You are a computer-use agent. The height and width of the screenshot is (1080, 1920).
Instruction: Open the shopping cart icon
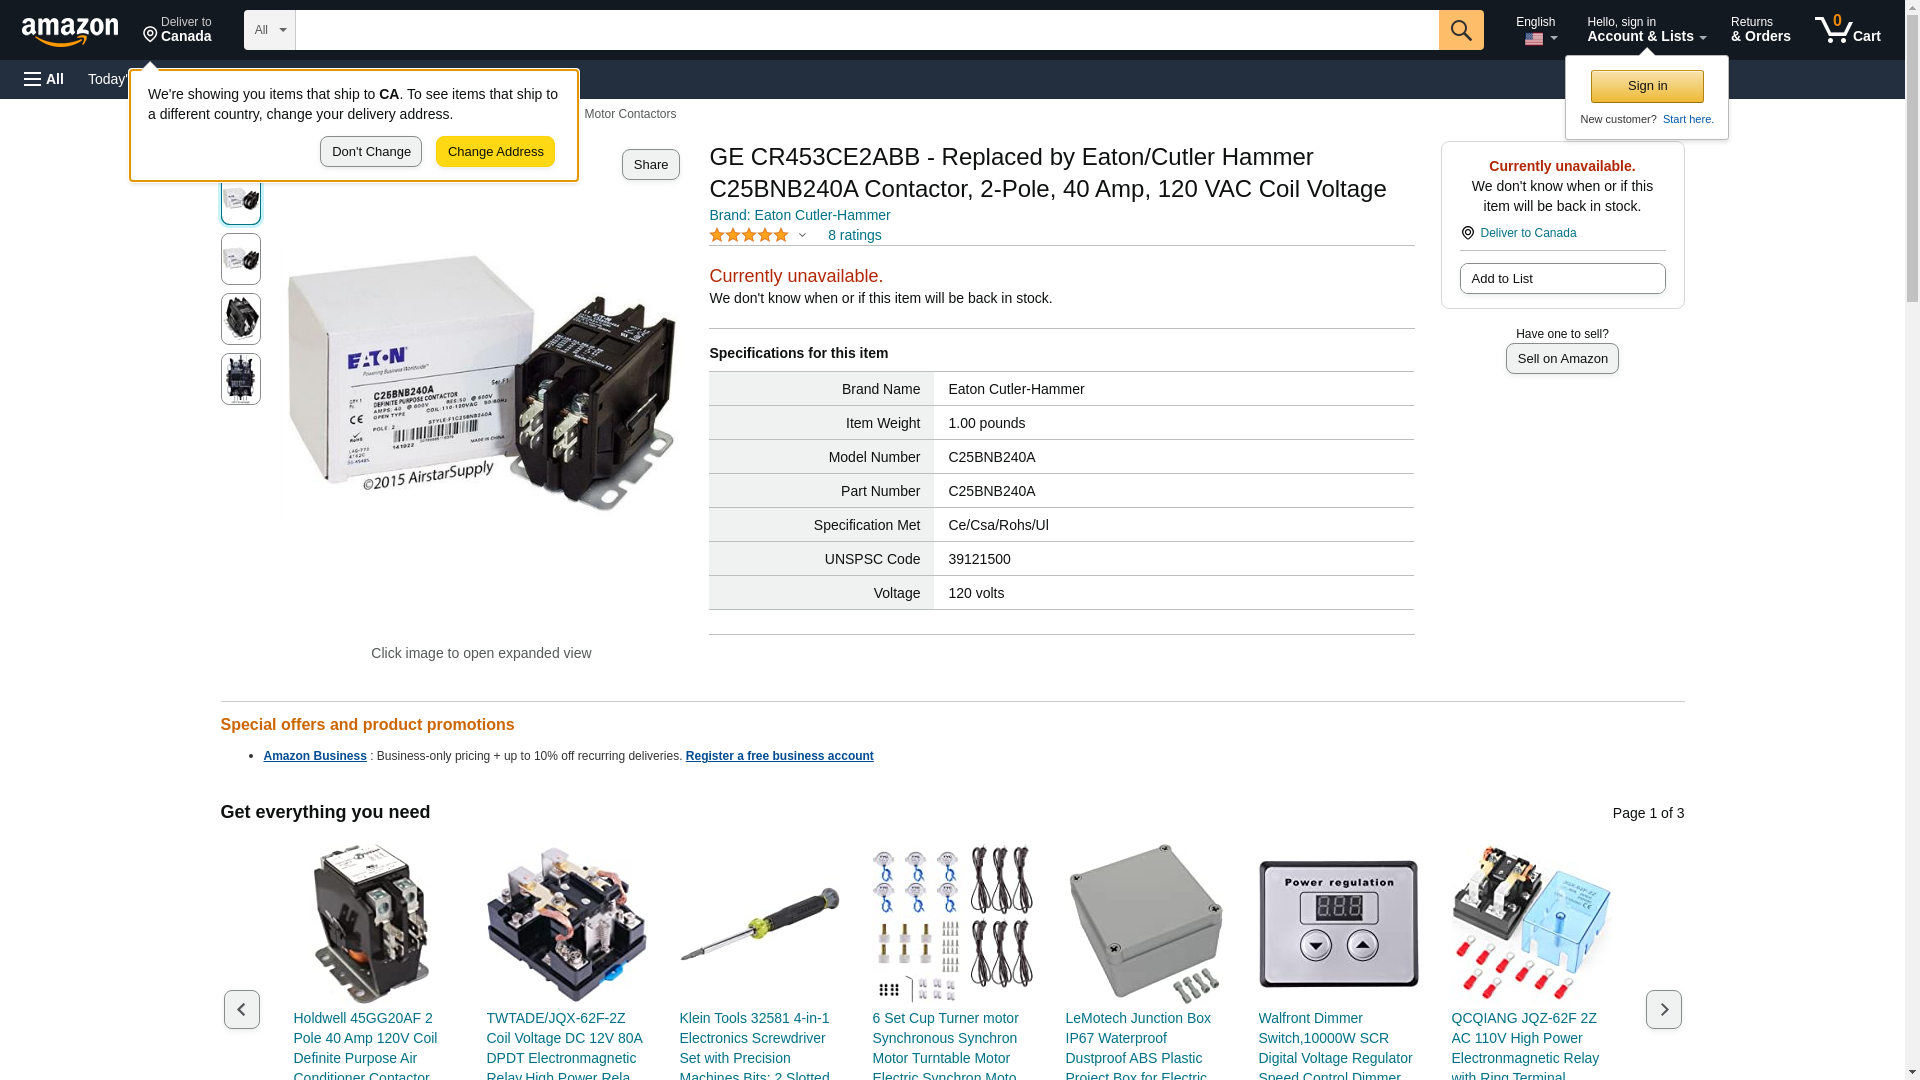tap(1848, 30)
